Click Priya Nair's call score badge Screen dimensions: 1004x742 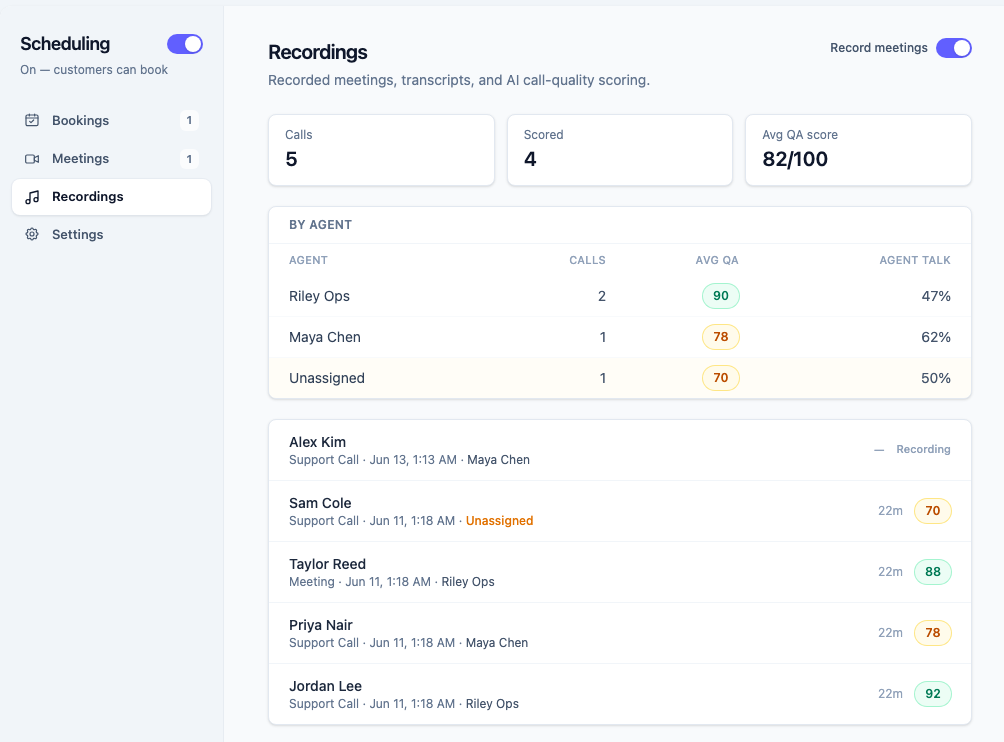(x=933, y=633)
